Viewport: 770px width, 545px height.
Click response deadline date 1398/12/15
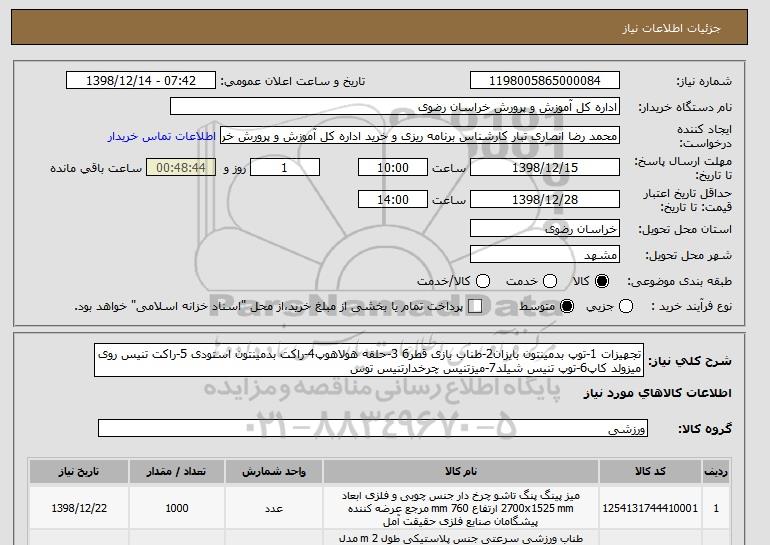[545, 167]
